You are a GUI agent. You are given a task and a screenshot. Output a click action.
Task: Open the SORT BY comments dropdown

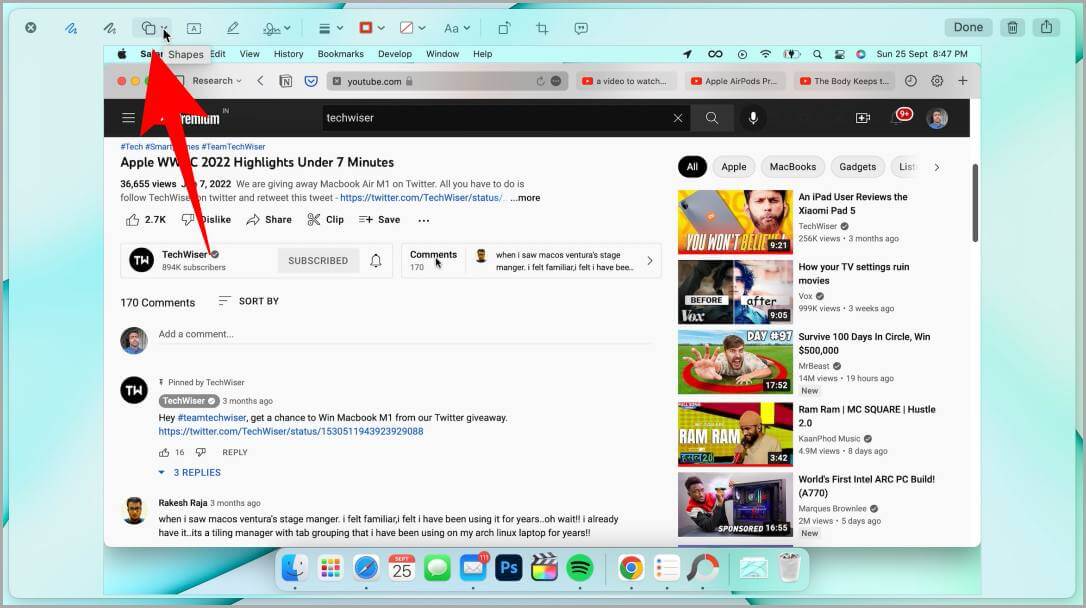click(x=248, y=301)
